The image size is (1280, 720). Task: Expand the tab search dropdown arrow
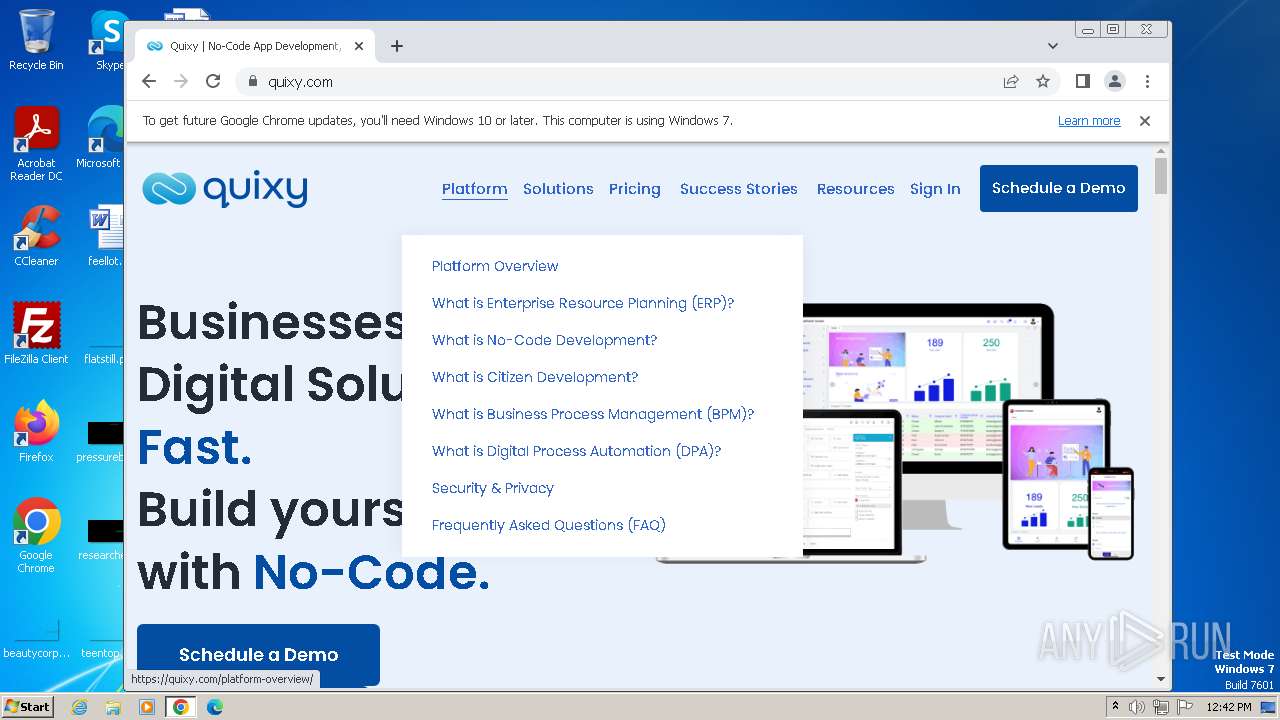1053,46
